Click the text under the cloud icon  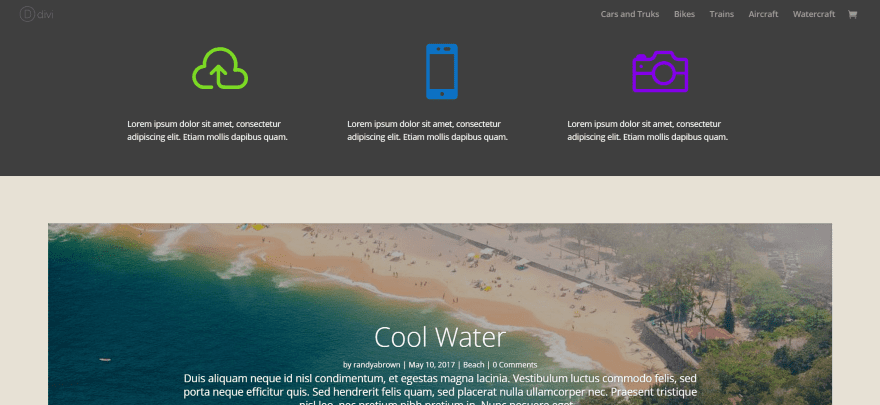(x=208, y=130)
